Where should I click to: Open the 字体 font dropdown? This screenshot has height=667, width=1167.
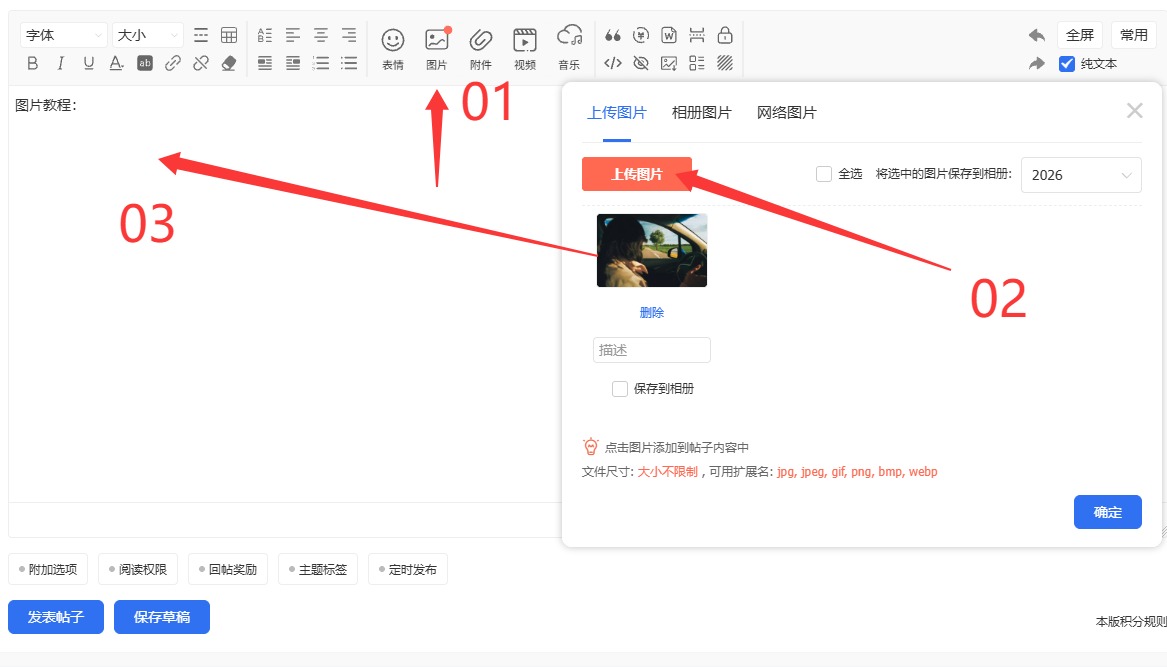[63, 35]
